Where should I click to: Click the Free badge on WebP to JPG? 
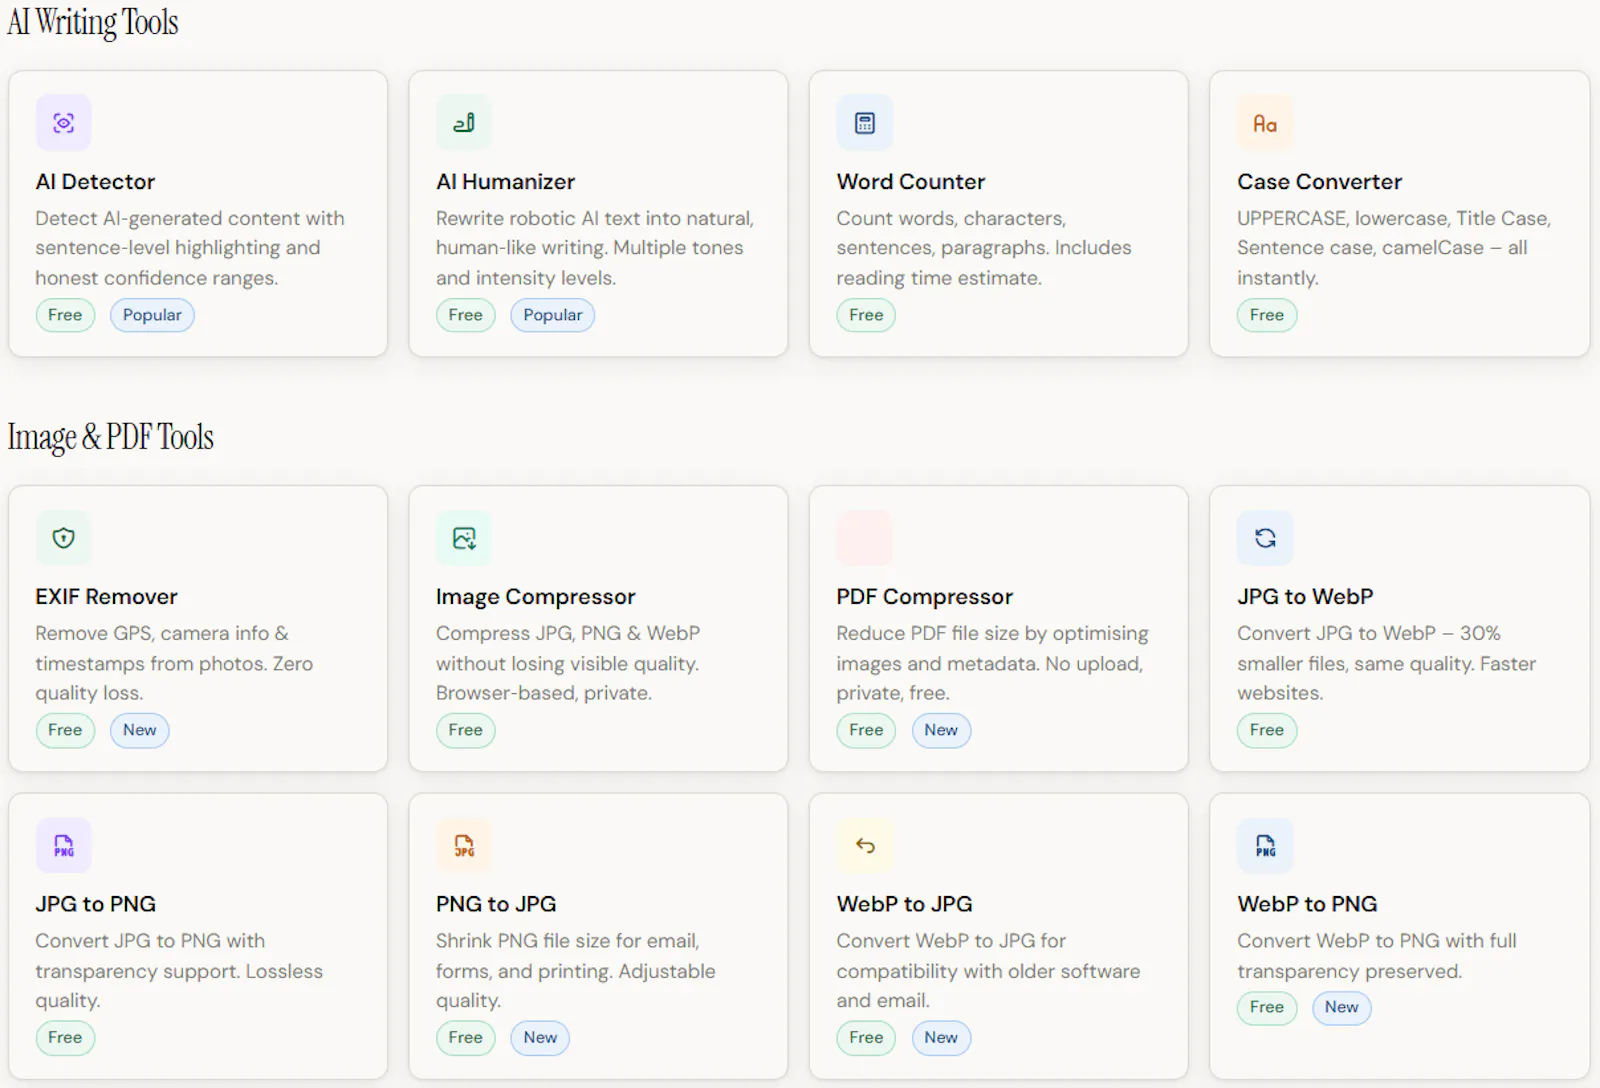point(866,1038)
